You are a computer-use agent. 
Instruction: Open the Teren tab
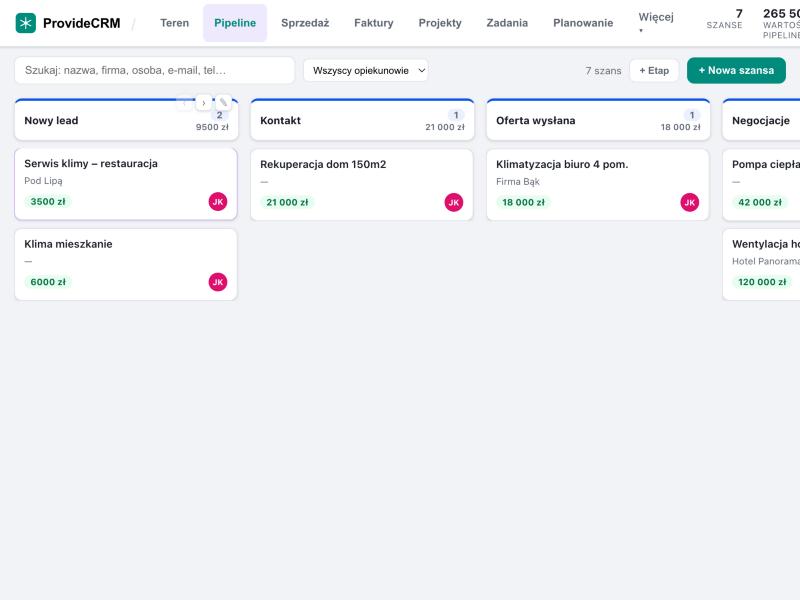click(174, 23)
